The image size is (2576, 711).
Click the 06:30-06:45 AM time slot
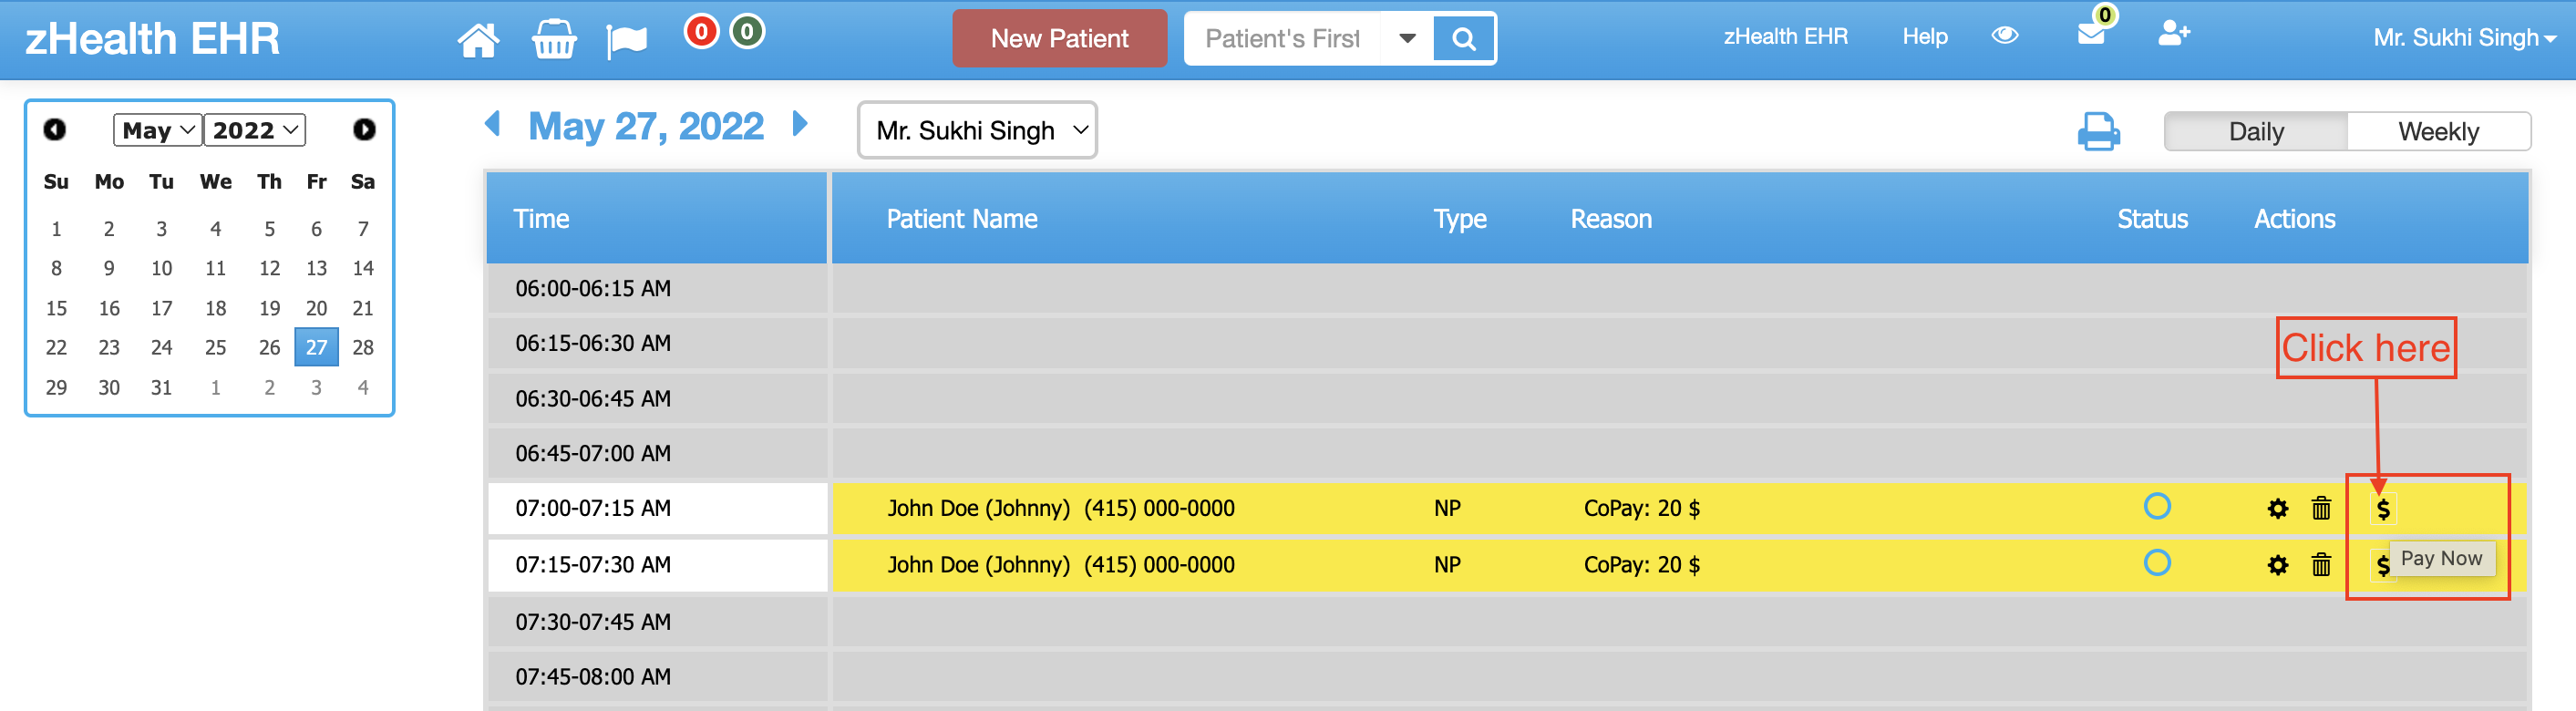(x=657, y=399)
